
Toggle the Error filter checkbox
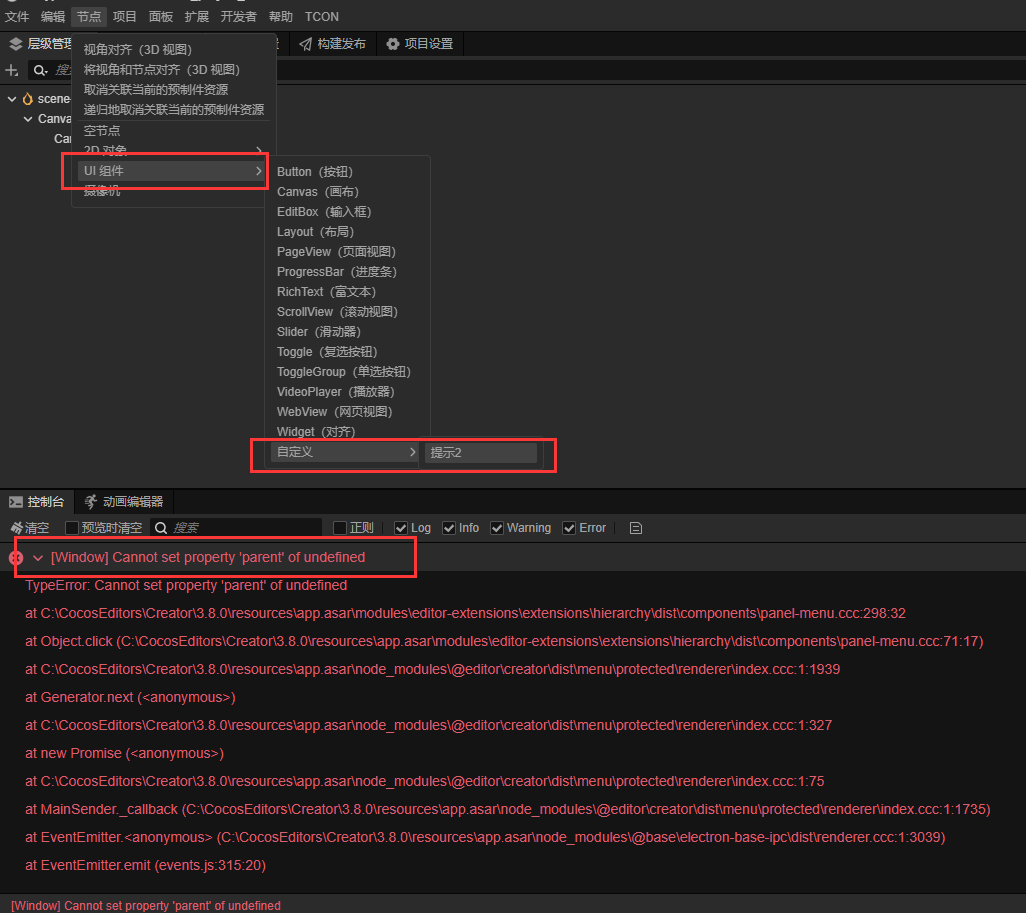pos(569,528)
